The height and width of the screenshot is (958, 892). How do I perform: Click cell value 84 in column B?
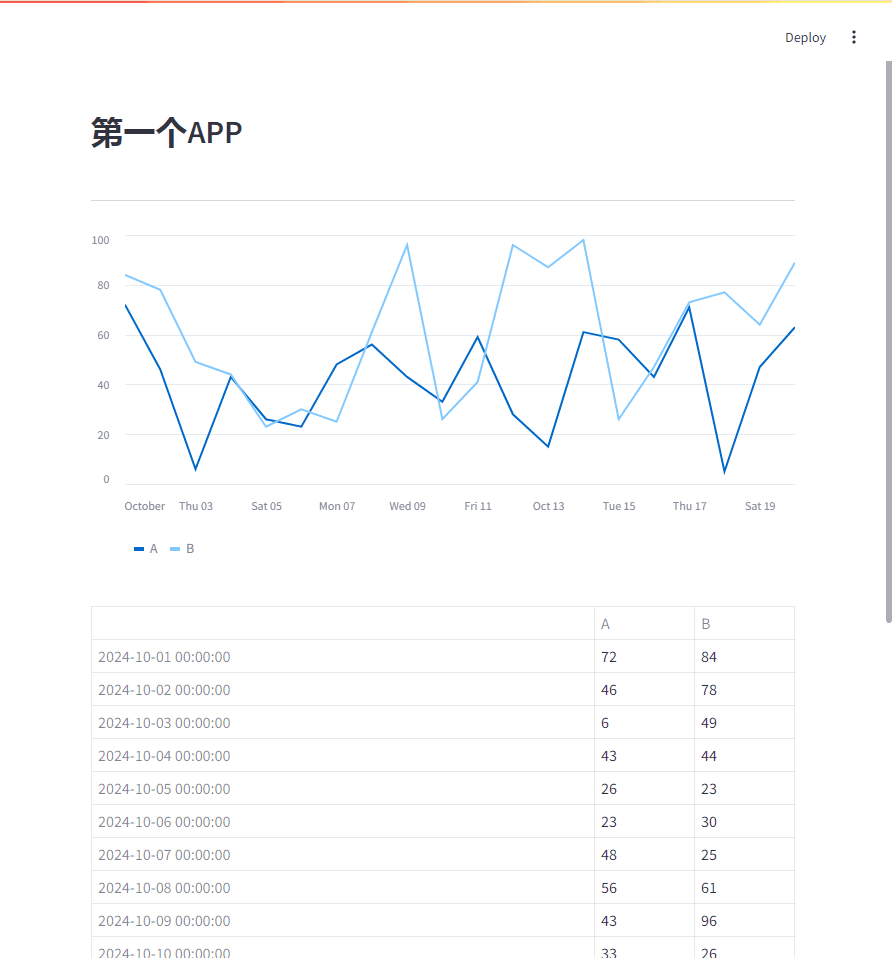pos(744,657)
